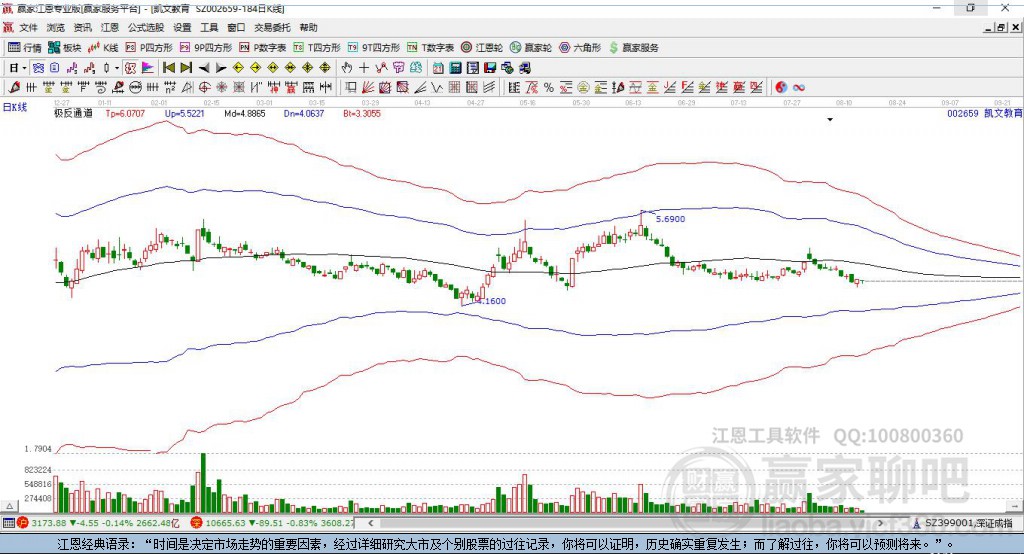
Task: Select the percent retracement tool
Action: point(549,88)
